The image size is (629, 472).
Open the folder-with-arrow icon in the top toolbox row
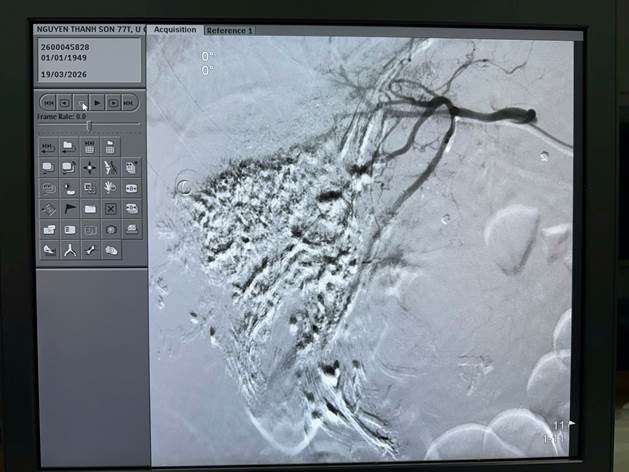[x=69, y=146]
